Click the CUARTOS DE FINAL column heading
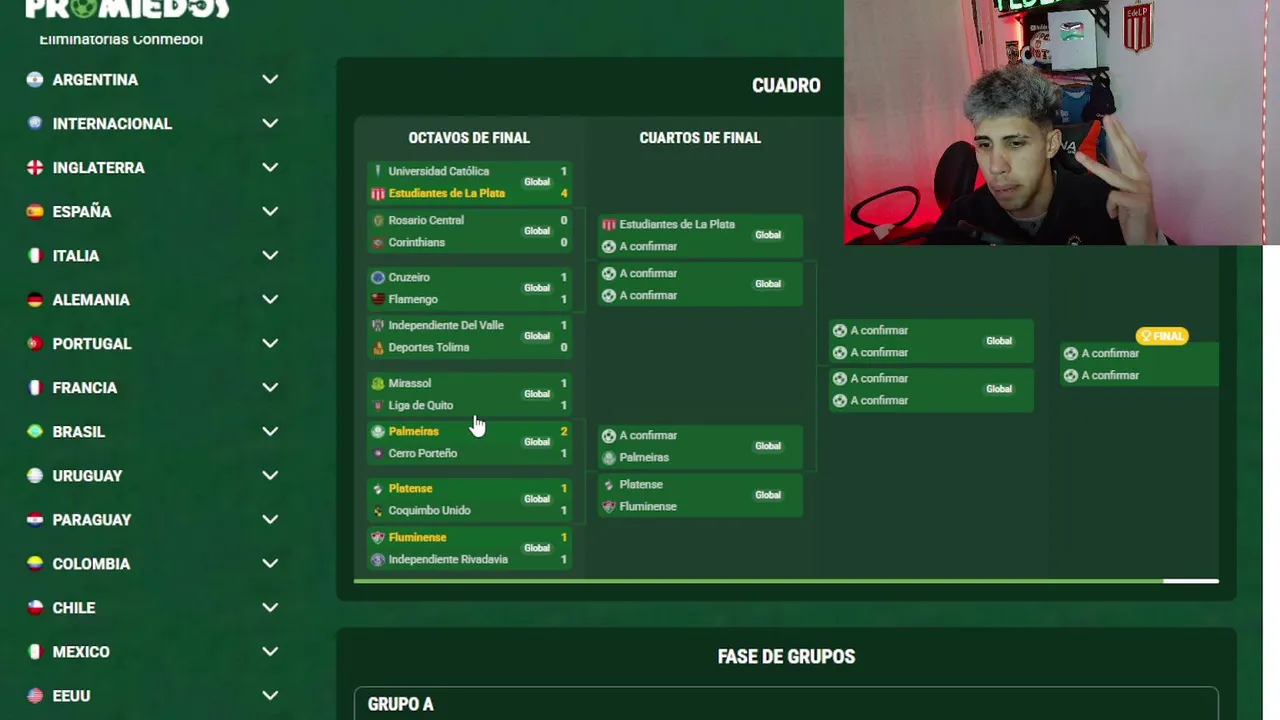 pos(700,138)
